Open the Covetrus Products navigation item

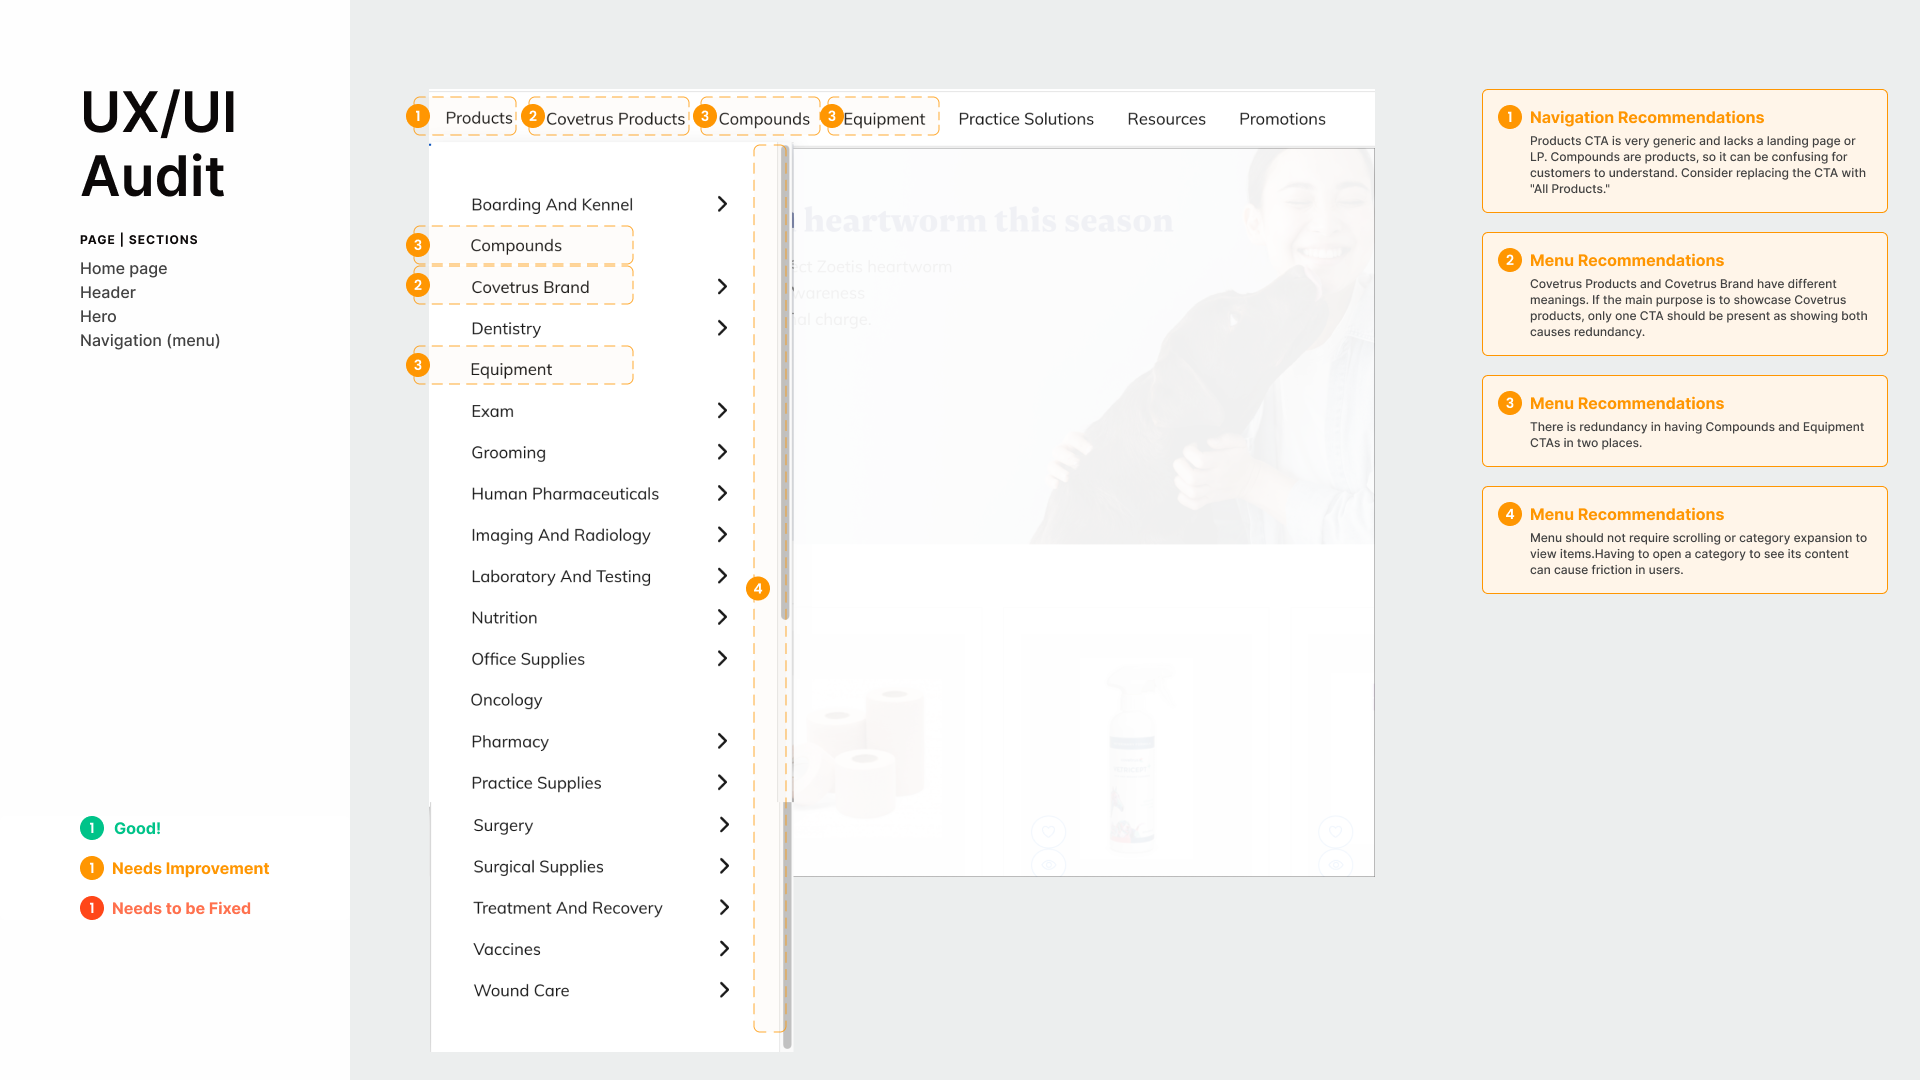(x=615, y=119)
